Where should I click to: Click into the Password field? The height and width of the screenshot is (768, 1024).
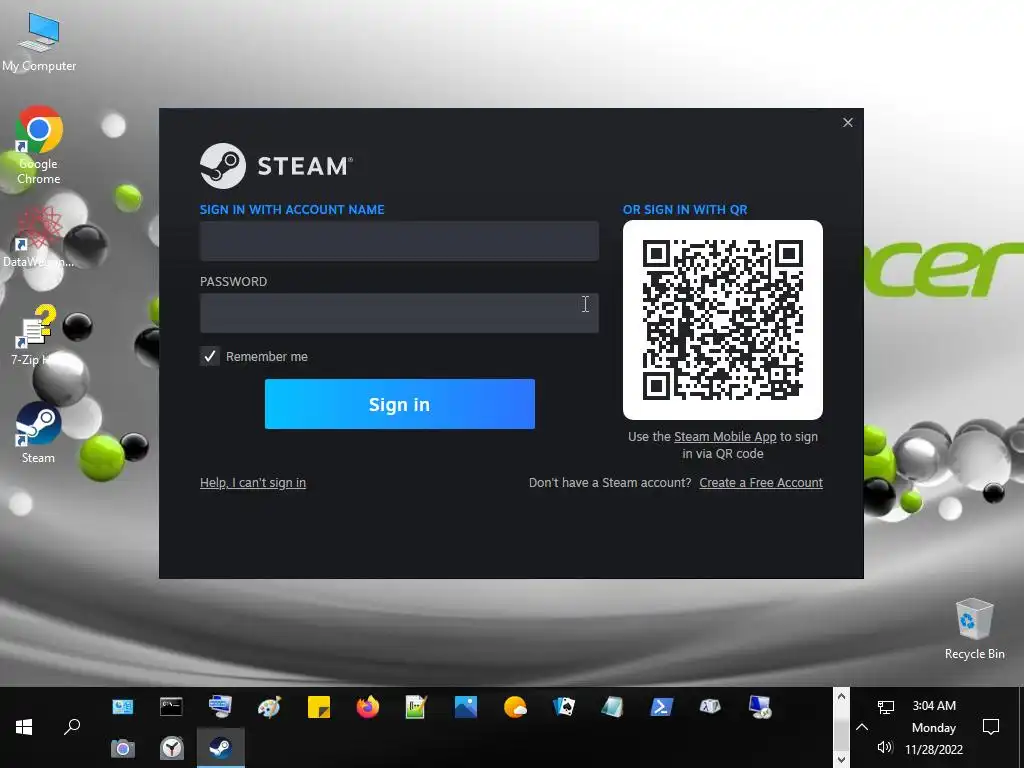pos(399,313)
